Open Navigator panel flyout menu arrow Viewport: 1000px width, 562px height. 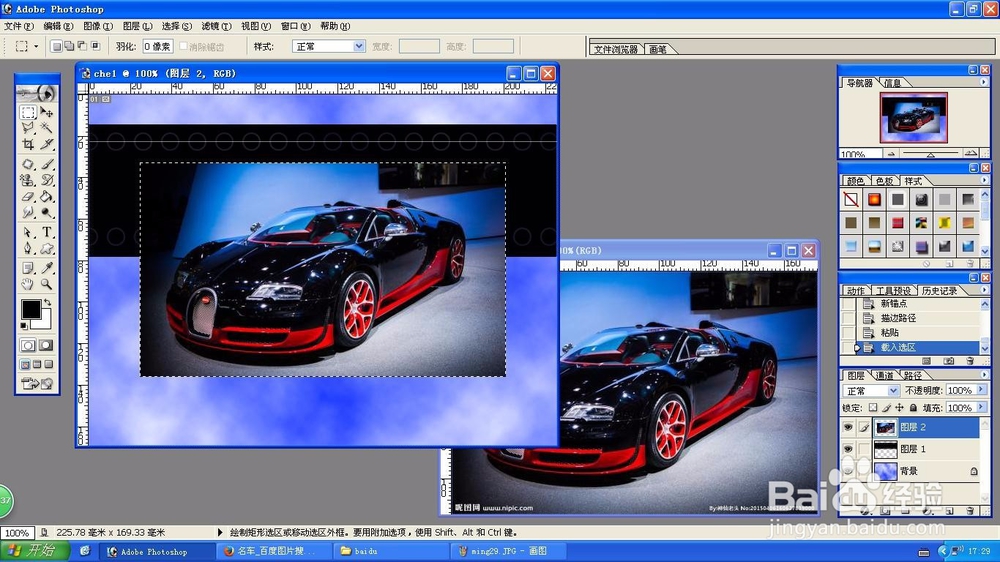pos(983,82)
